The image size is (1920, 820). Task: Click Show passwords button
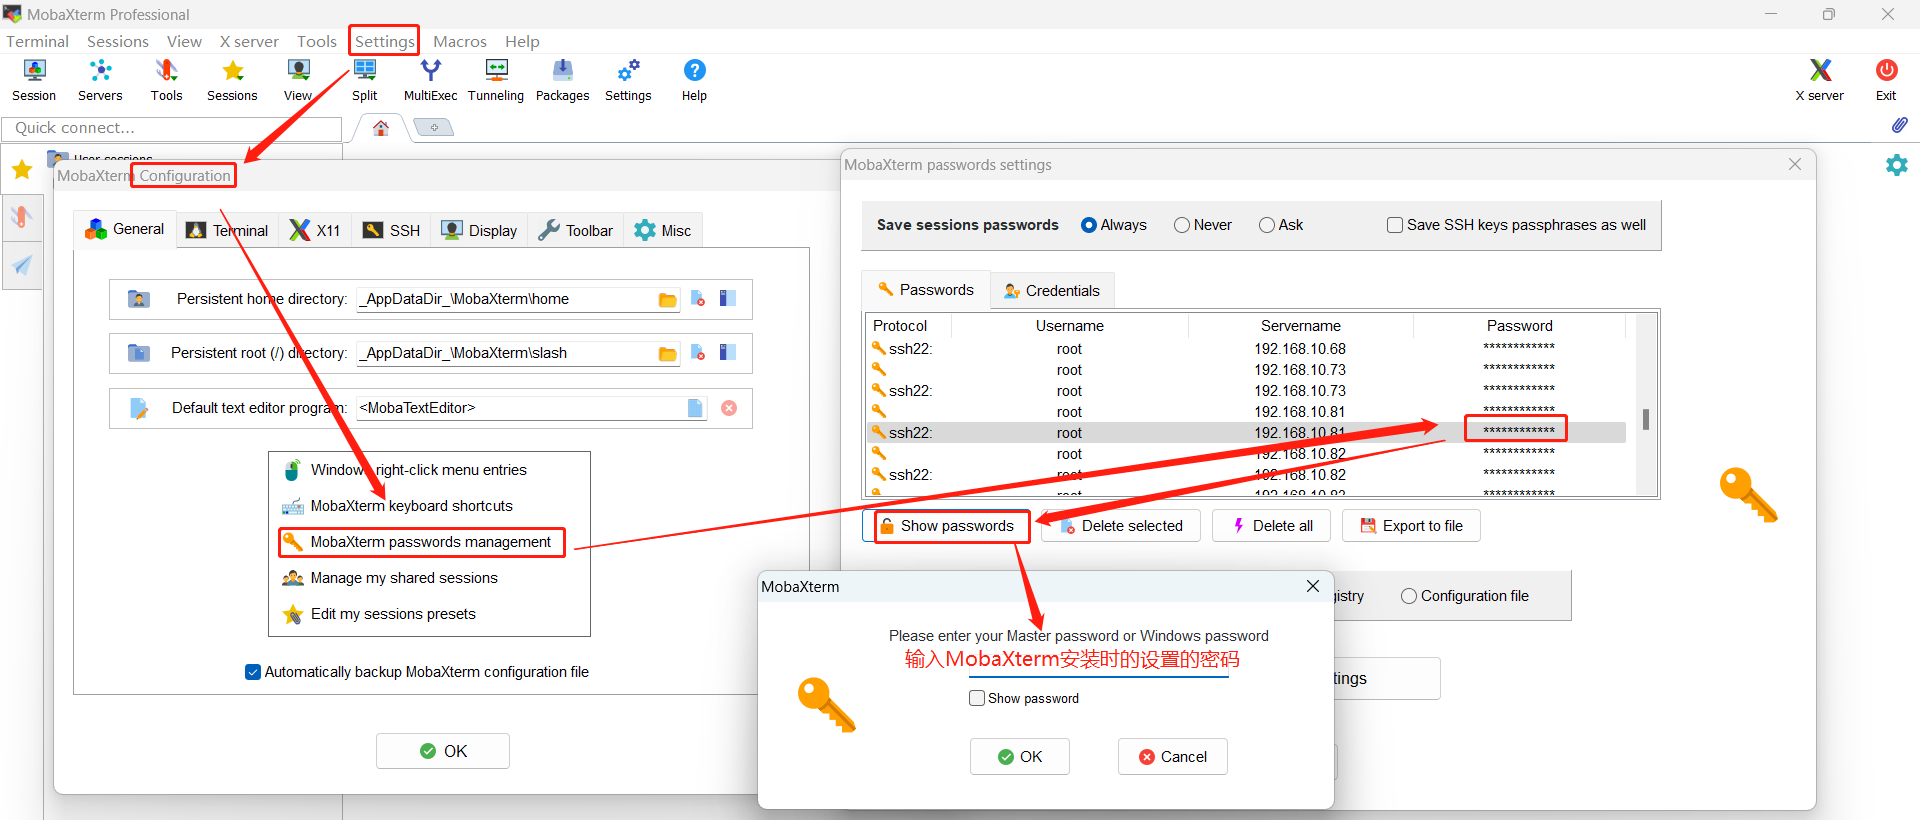[946, 526]
